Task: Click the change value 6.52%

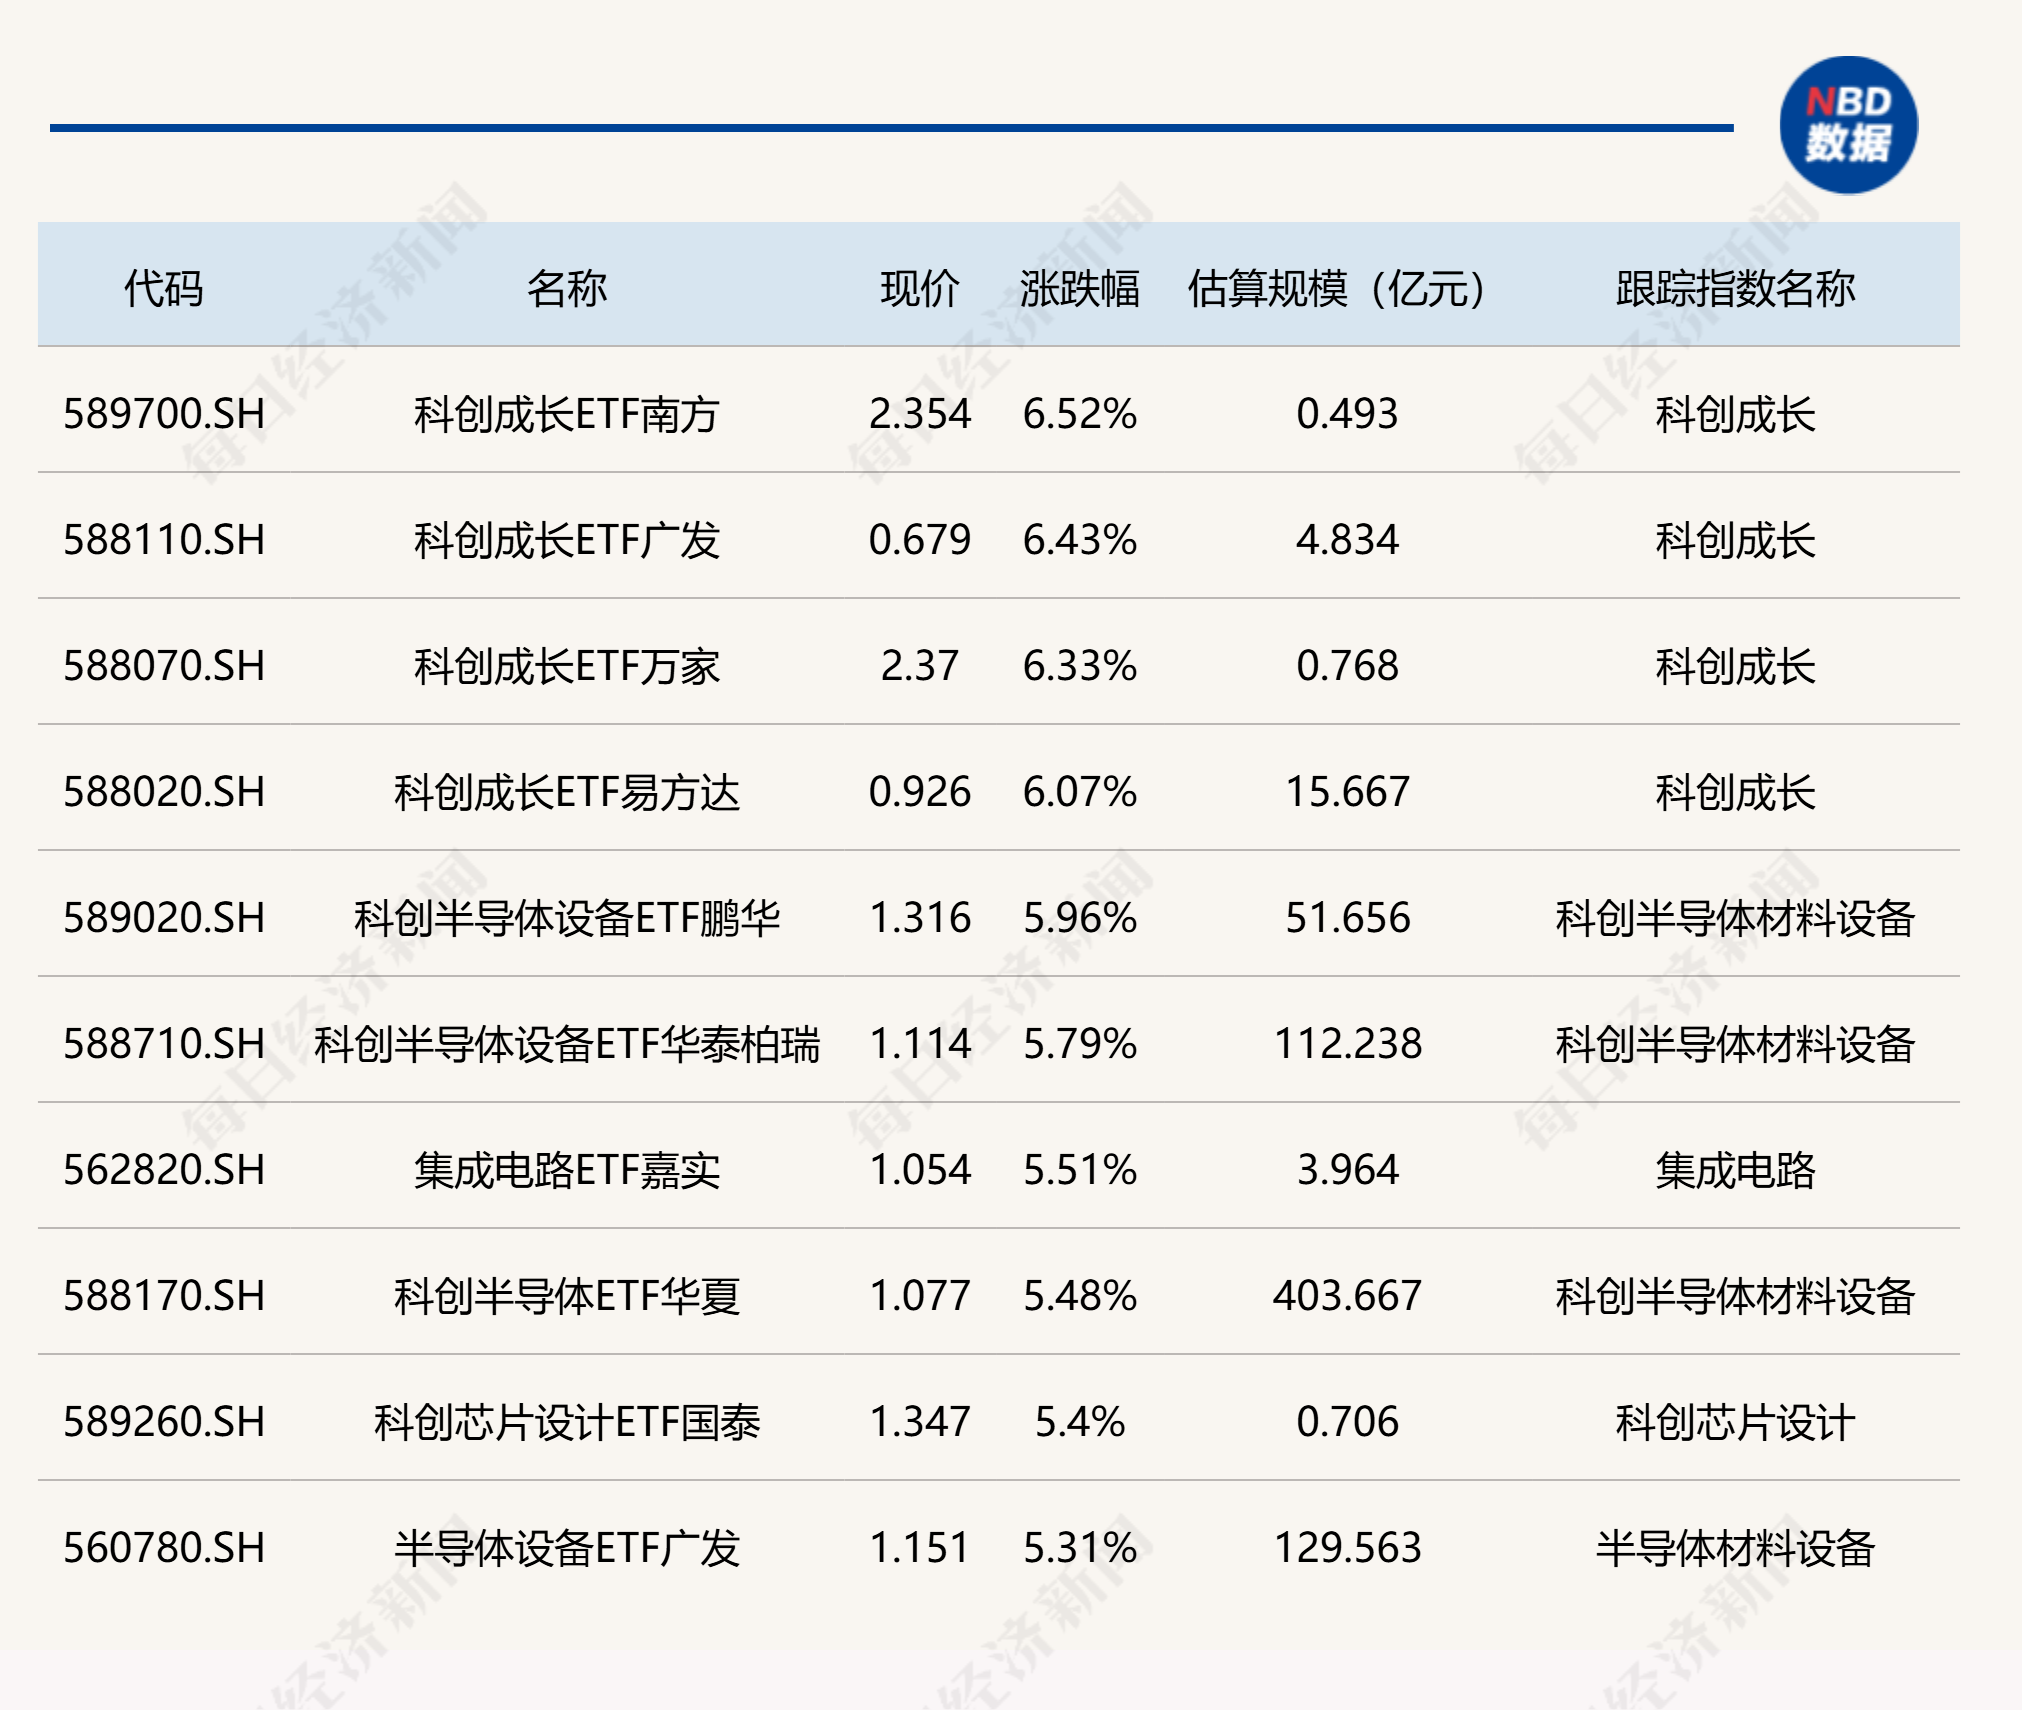Action: pos(1080,414)
